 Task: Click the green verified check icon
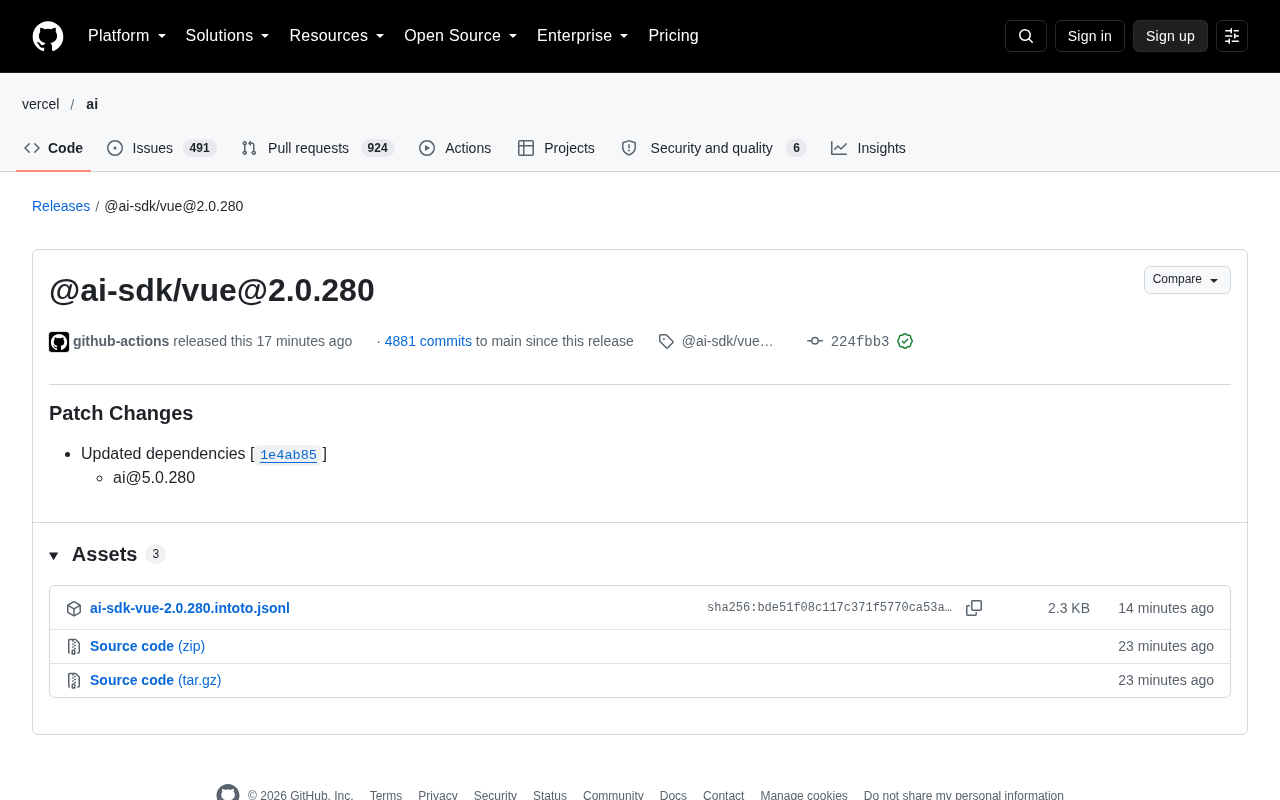[905, 341]
